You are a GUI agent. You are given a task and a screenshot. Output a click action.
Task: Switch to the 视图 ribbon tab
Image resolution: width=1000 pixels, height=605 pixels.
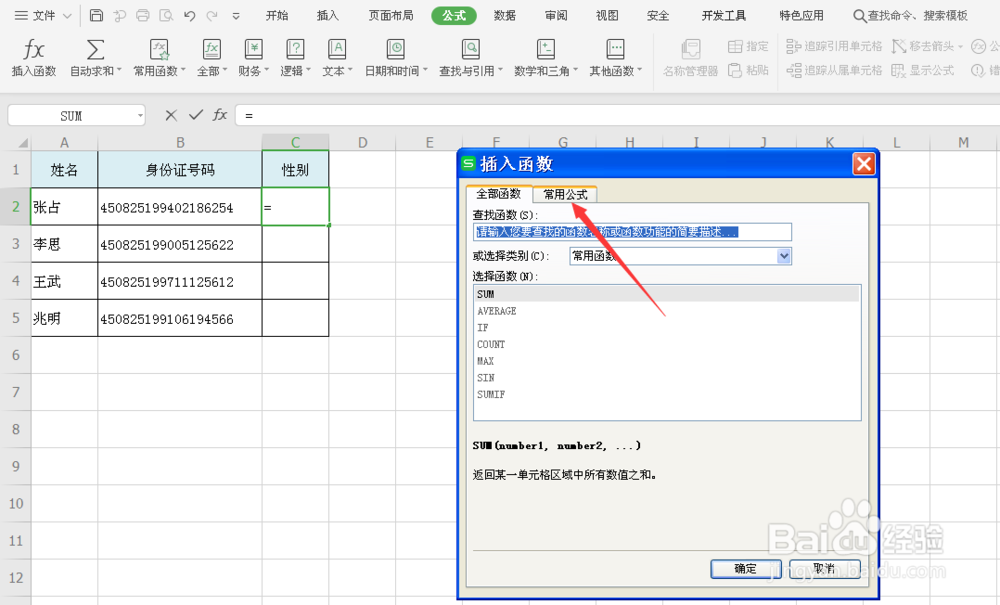point(607,15)
